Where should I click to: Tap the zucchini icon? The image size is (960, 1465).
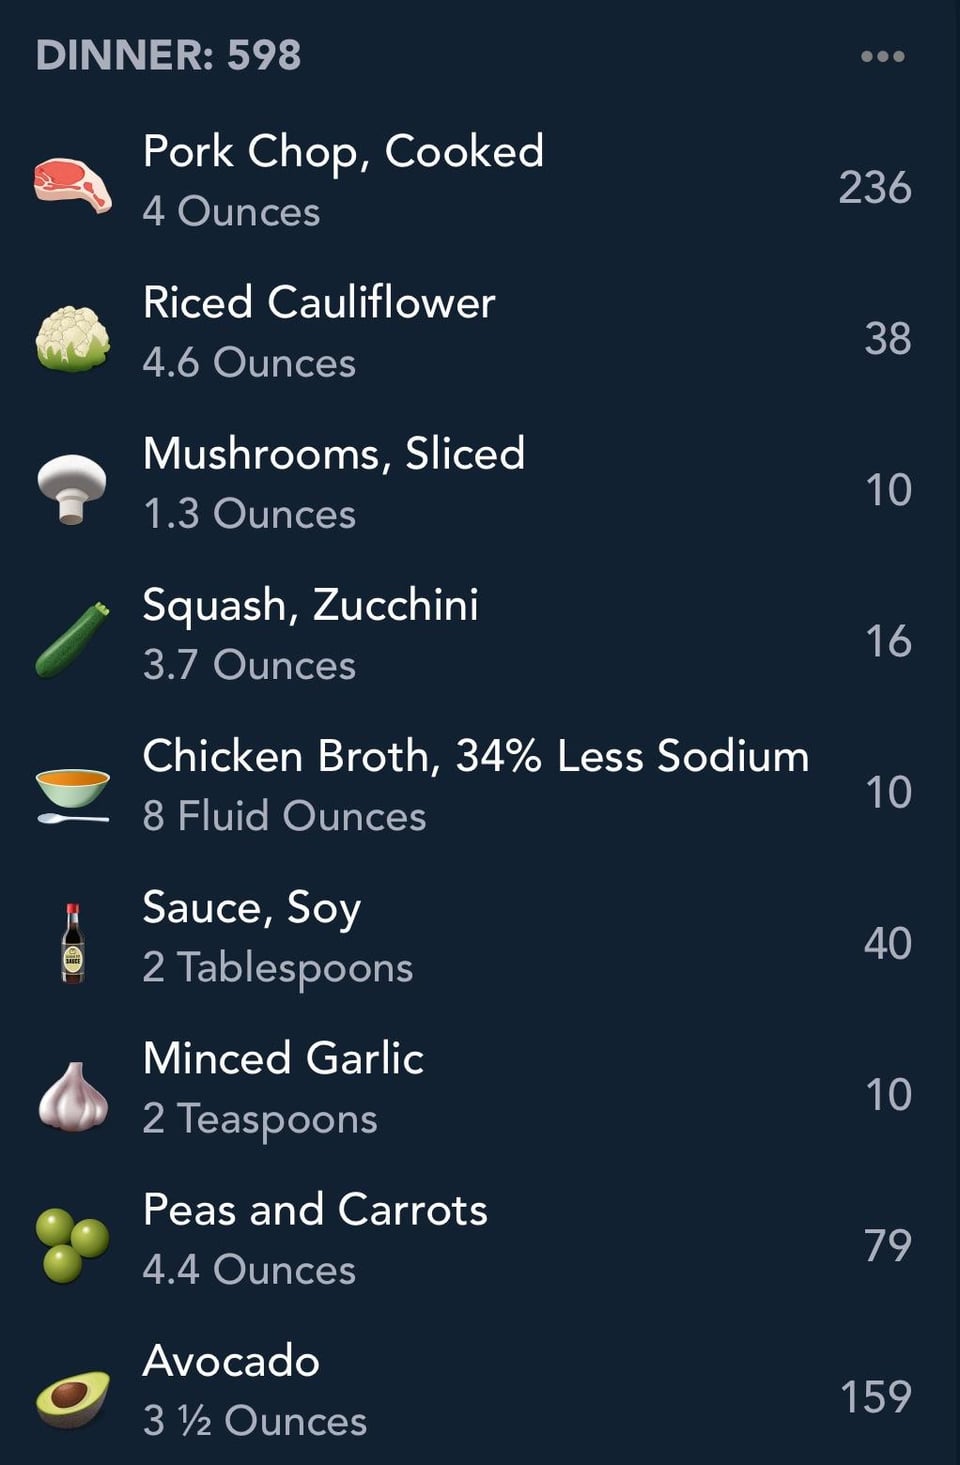tap(72, 640)
